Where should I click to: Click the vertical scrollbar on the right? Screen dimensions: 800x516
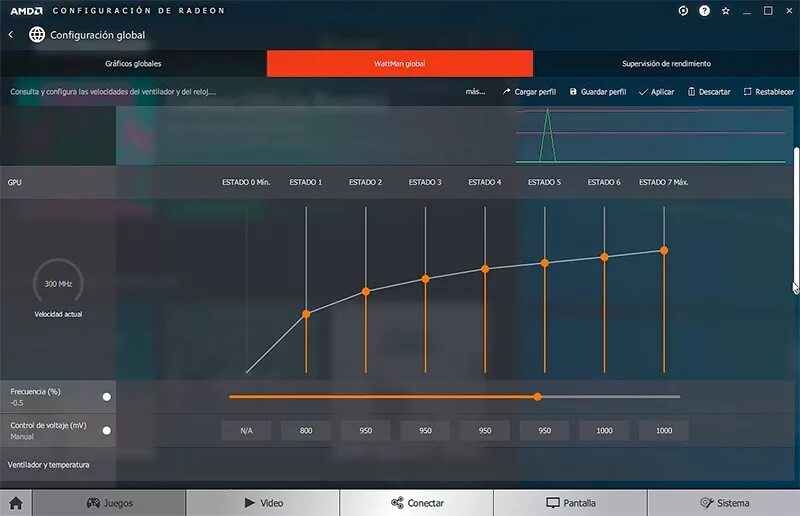[x=796, y=219]
